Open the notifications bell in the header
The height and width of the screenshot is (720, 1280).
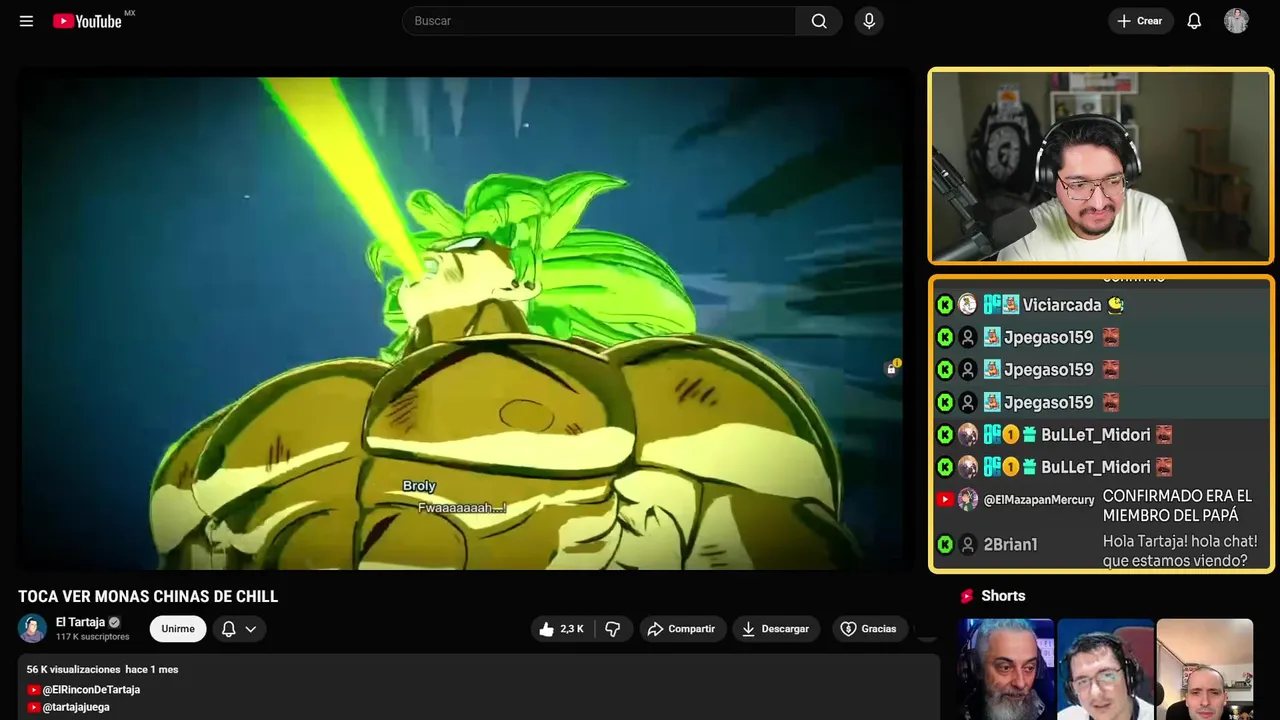tap(1194, 21)
